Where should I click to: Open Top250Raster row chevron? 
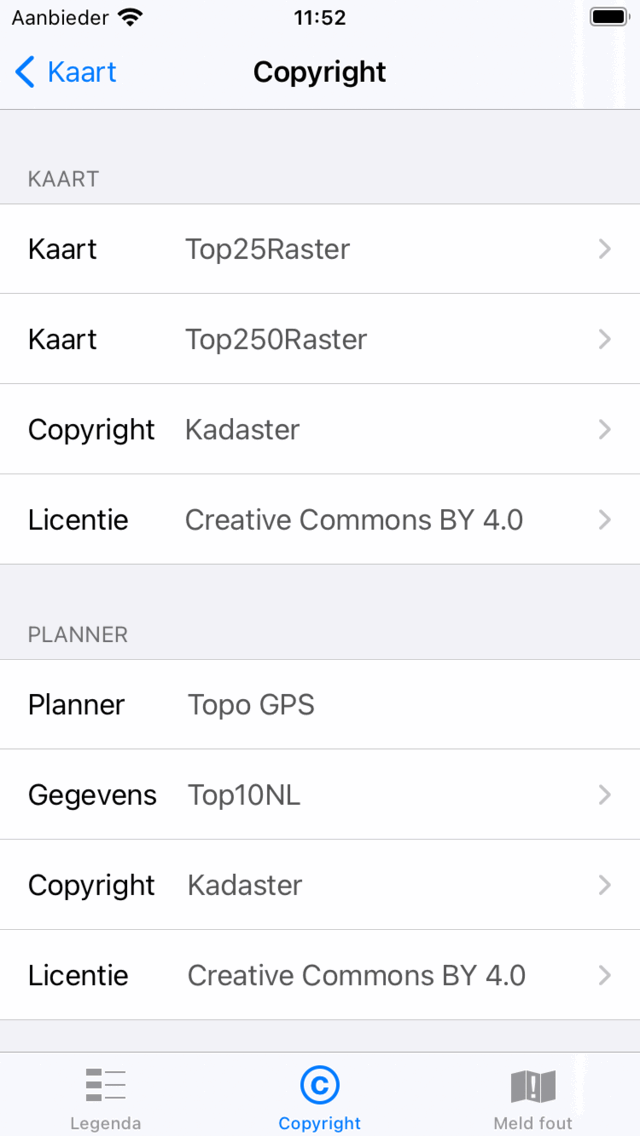point(604,339)
